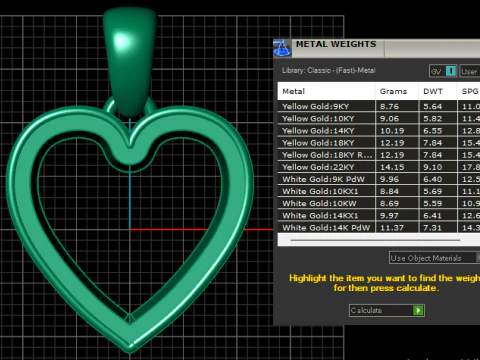Image resolution: width=480 pixels, height=360 pixels.
Task: Click the 6.55 DWT value
Action: [x=433, y=131]
